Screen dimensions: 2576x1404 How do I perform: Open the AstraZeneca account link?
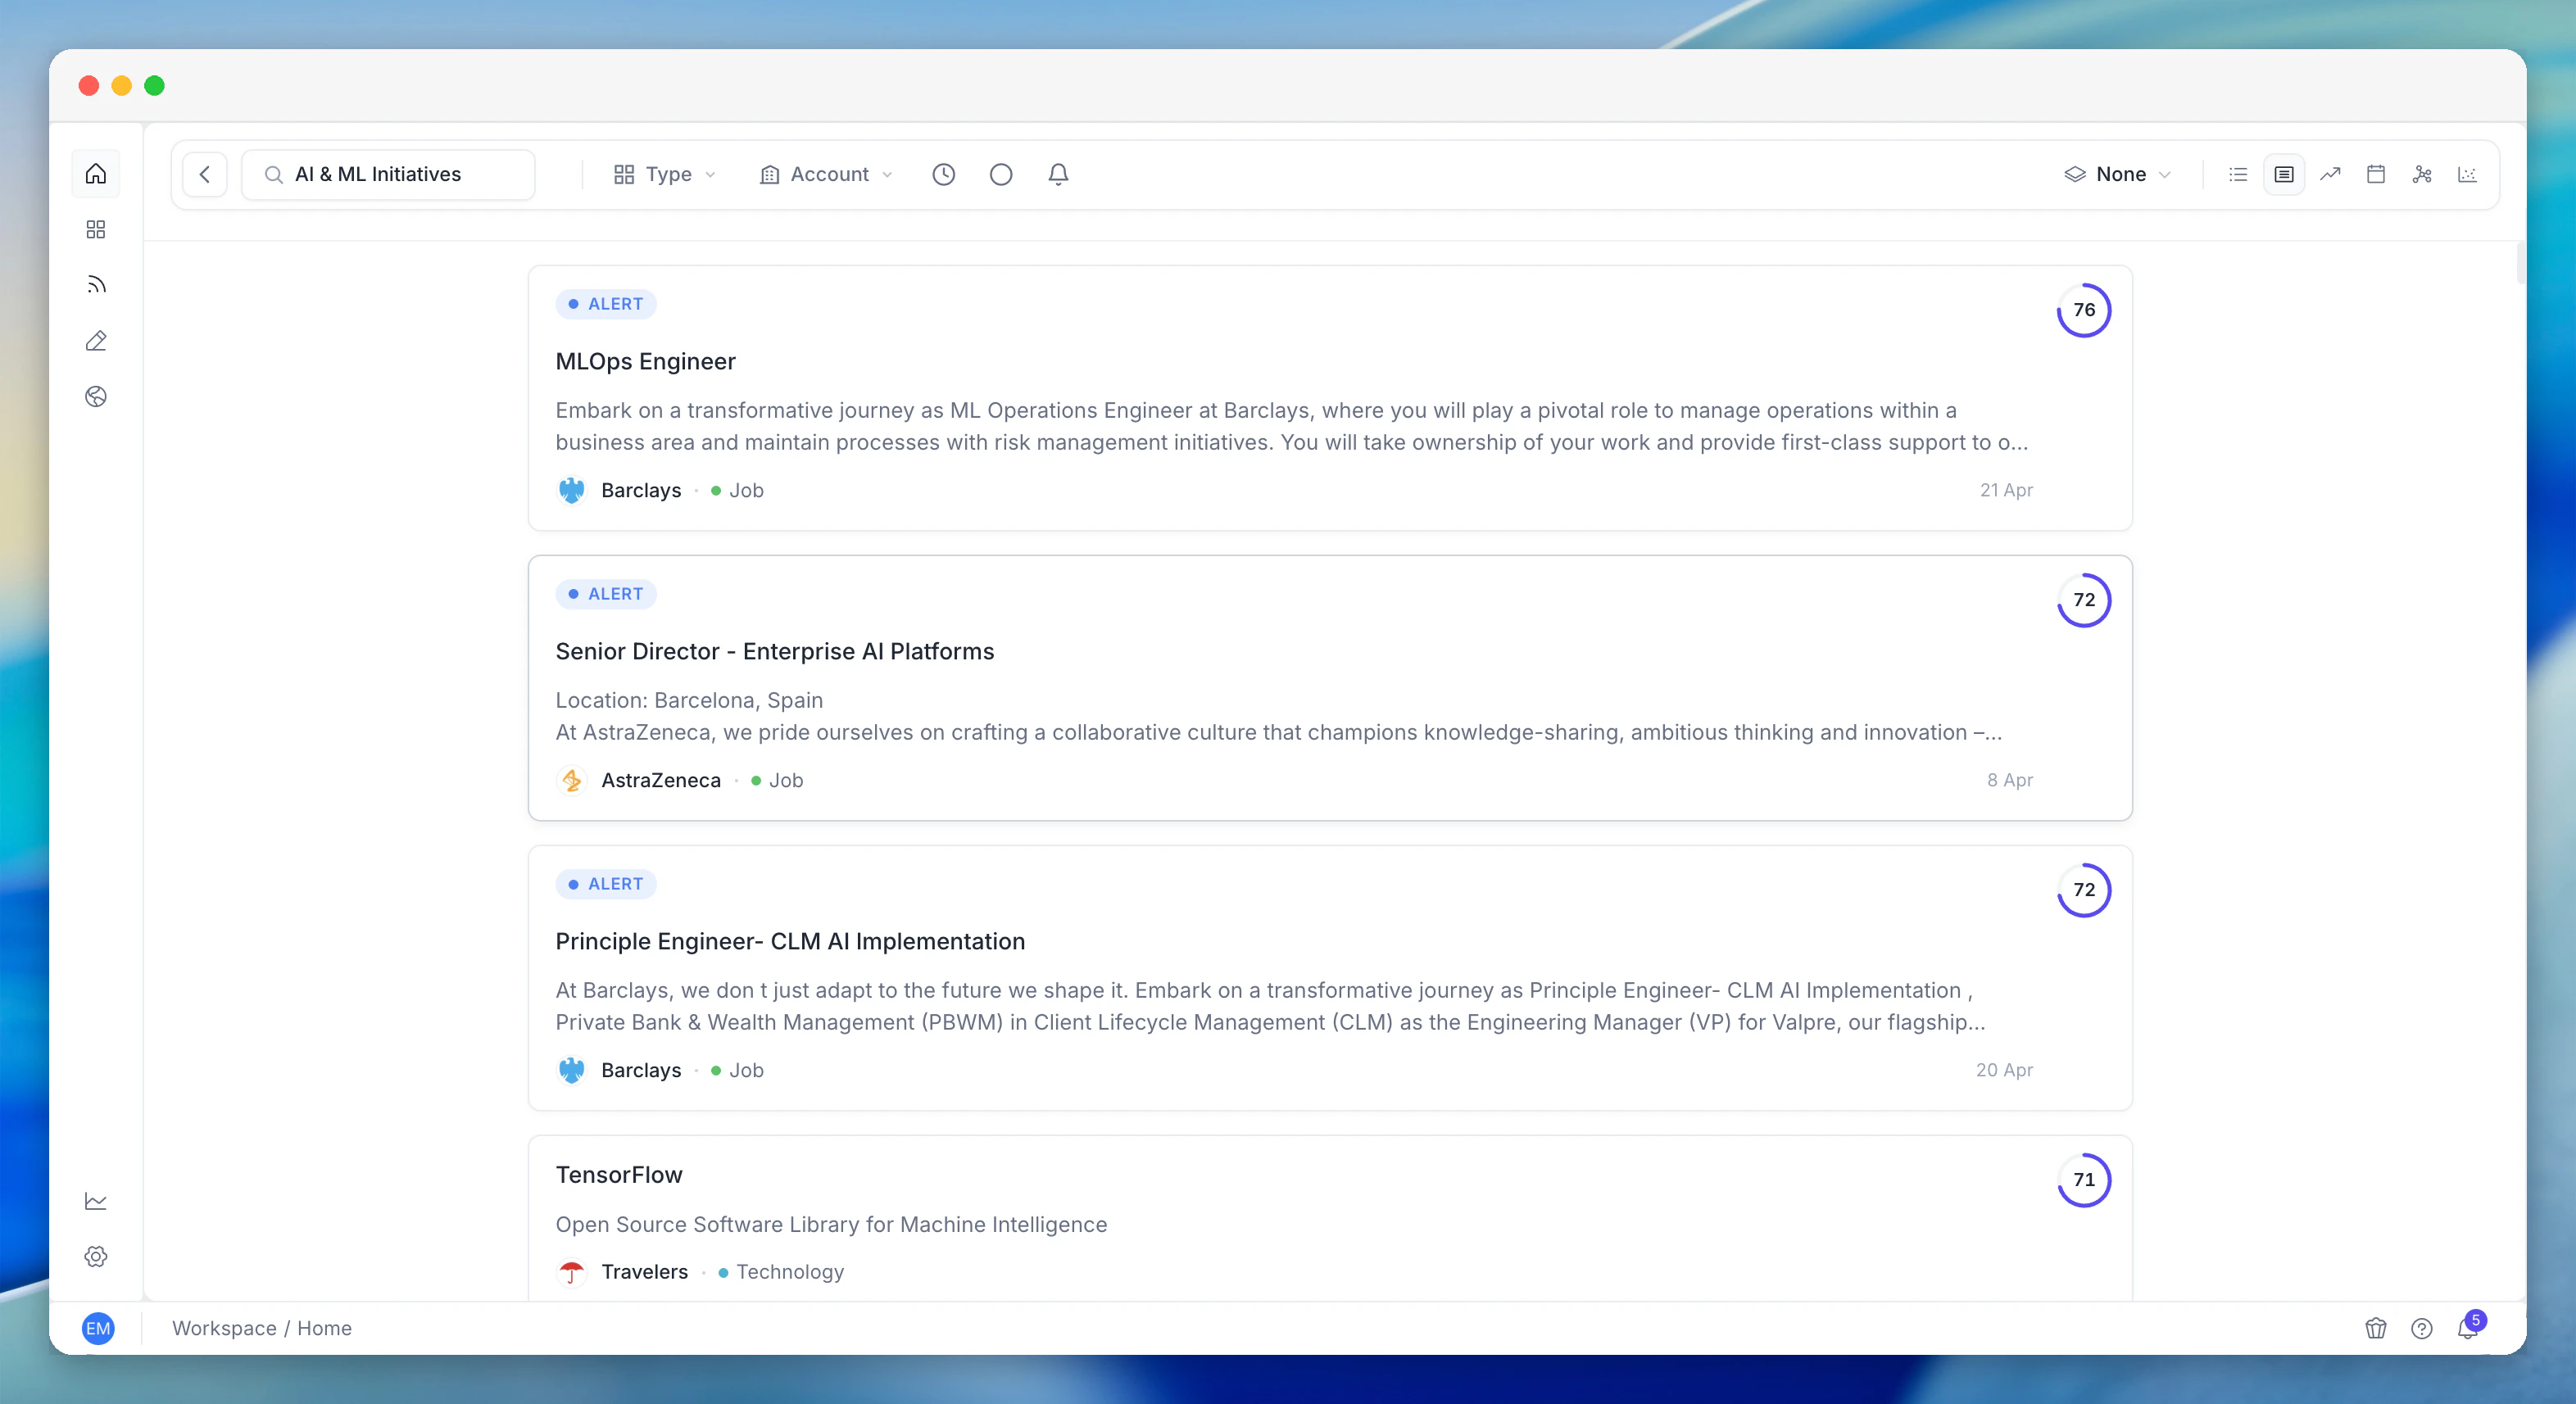(661, 780)
